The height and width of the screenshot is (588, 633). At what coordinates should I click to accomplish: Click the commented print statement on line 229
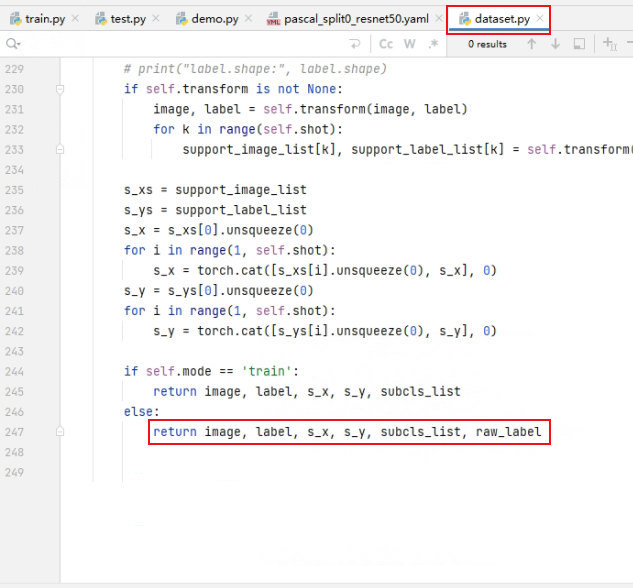[x=255, y=69]
